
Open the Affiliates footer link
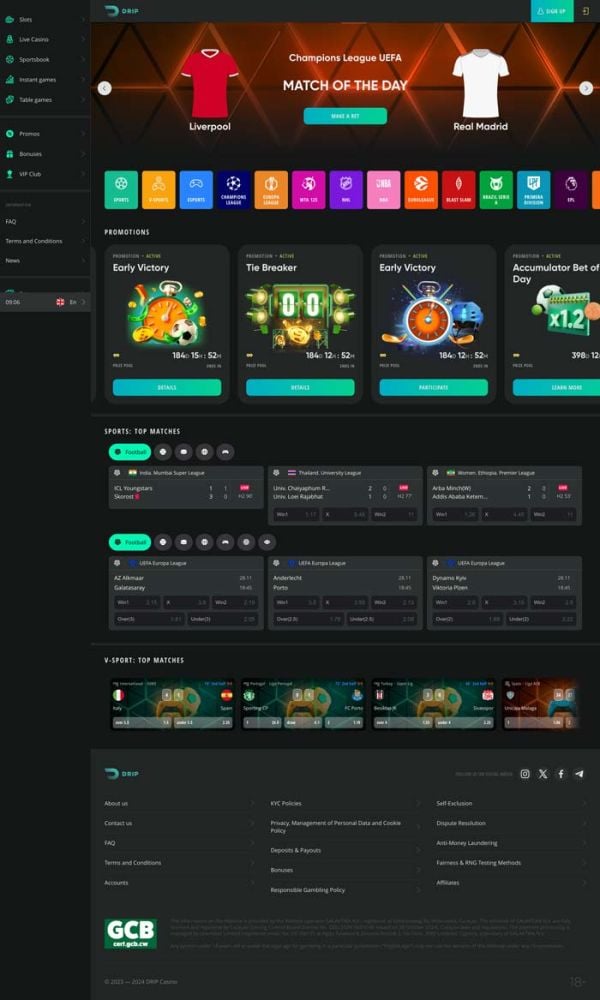click(448, 883)
